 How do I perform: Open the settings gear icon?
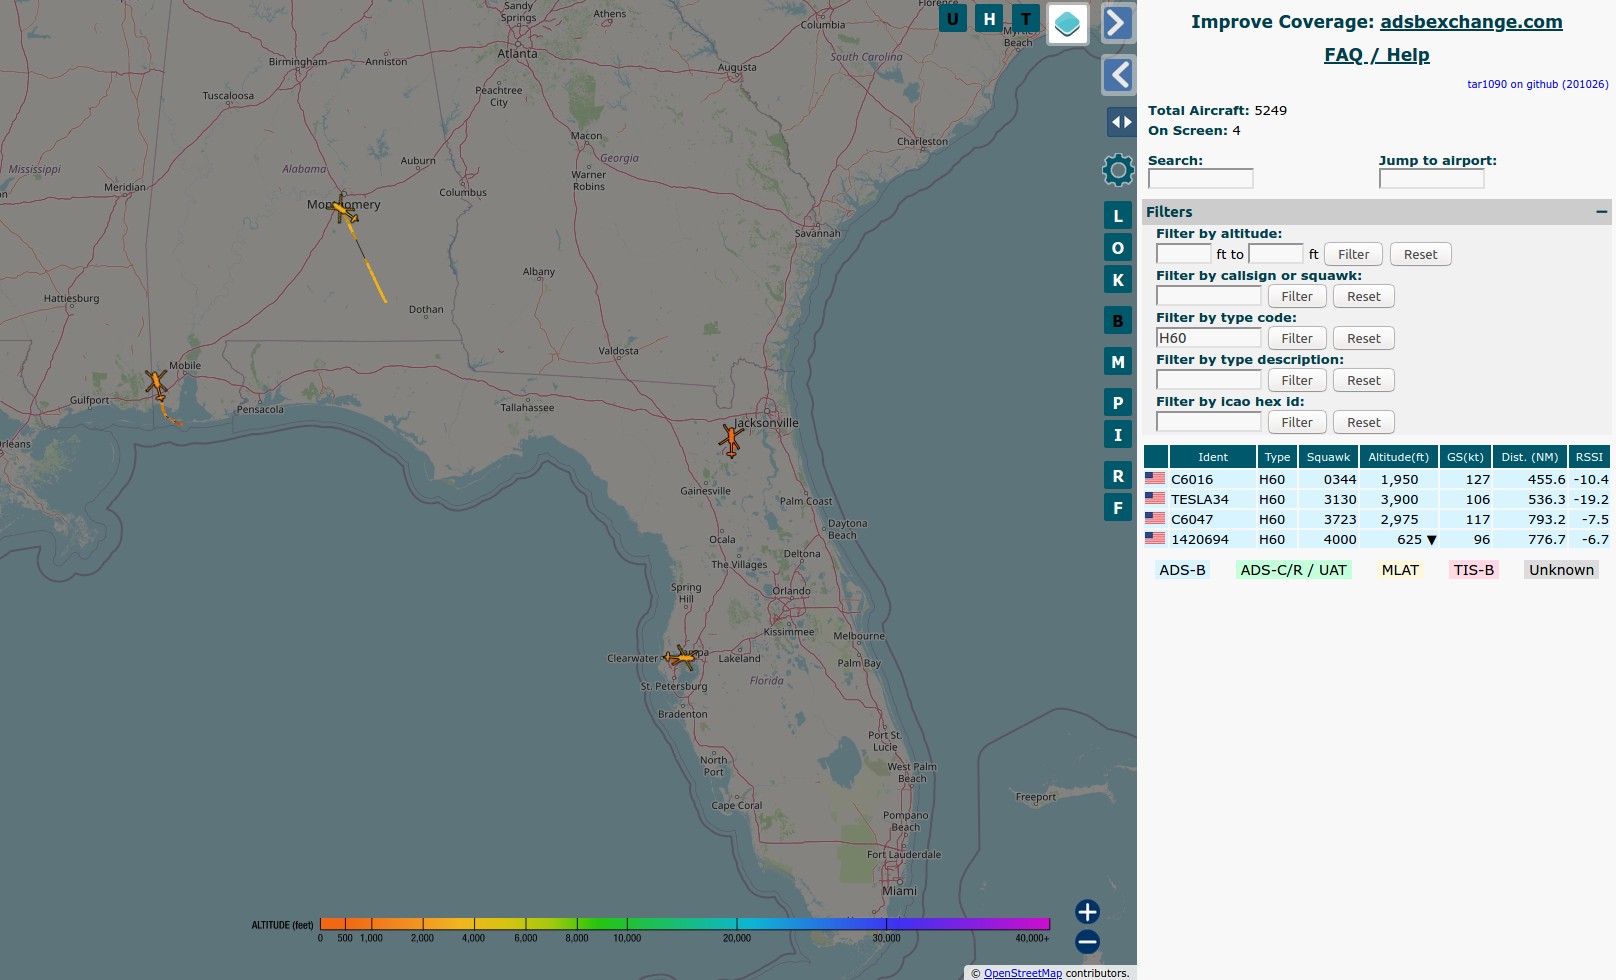pyautogui.click(x=1118, y=170)
